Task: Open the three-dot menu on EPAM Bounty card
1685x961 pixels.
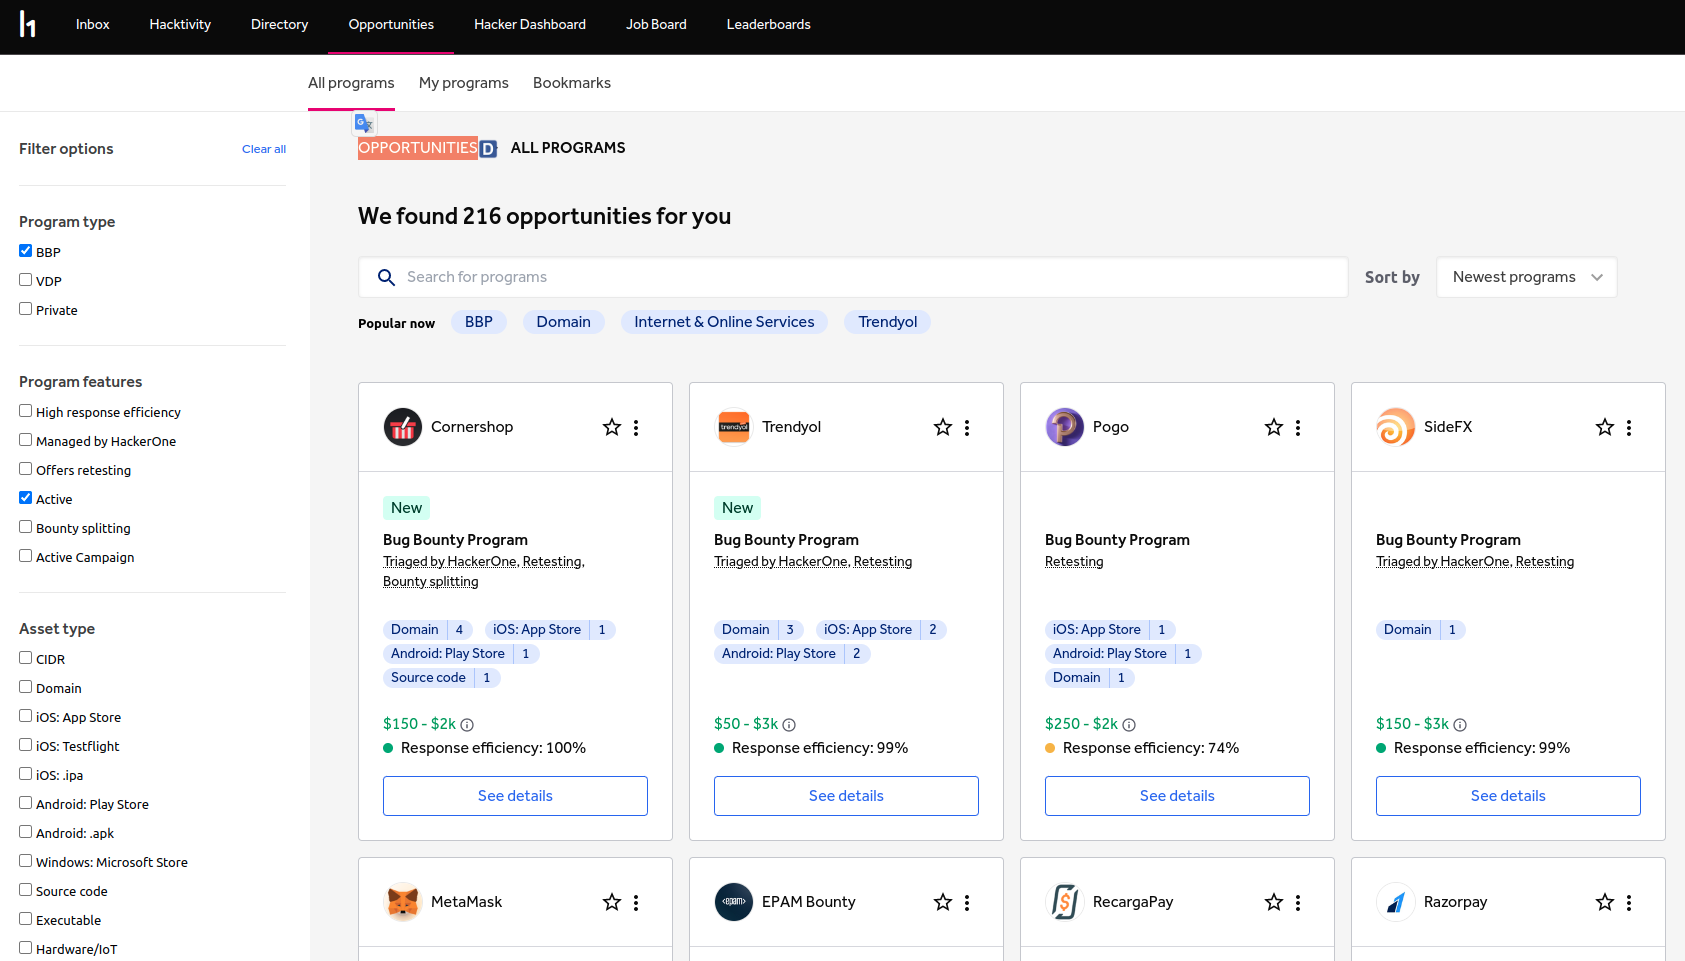Action: pyautogui.click(x=966, y=901)
